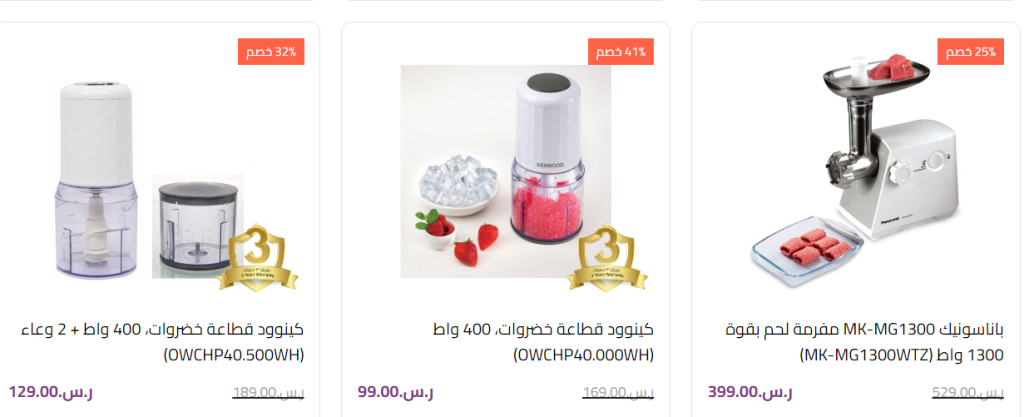Viewport: 1024px width, 417px height.
Task: Click the 41% discount badge
Action: (x=621, y=52)
